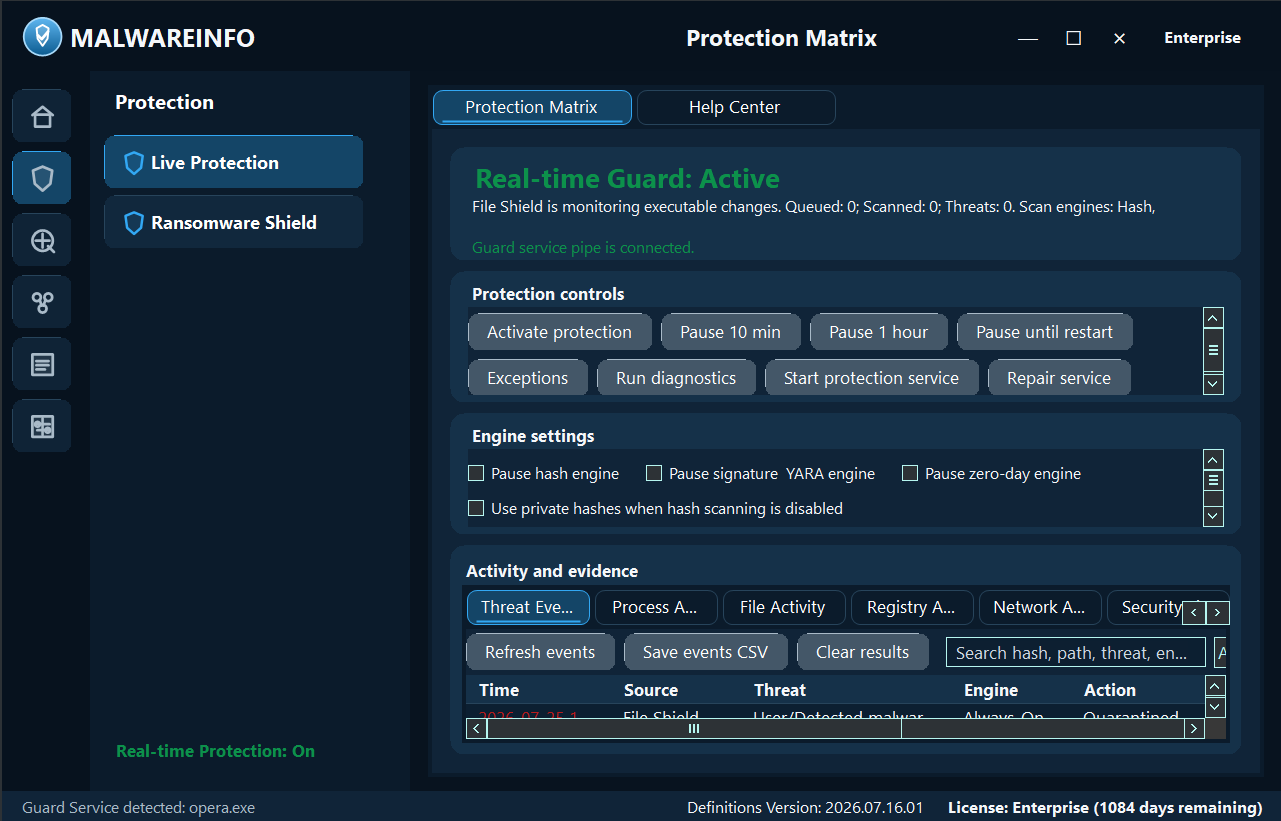Click Clear results button
Screen dimensions: 1281x821
[863, 652]
